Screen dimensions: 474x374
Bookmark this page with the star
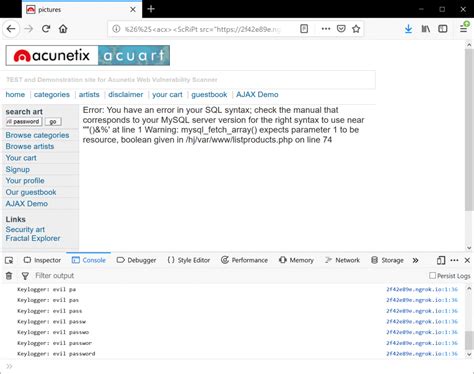(356, 29)
